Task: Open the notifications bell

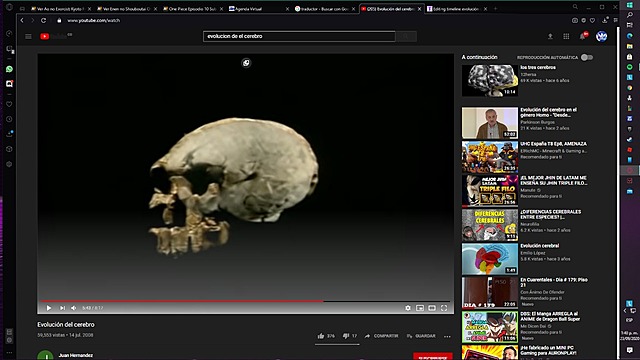Action: [x=582, y=36]
